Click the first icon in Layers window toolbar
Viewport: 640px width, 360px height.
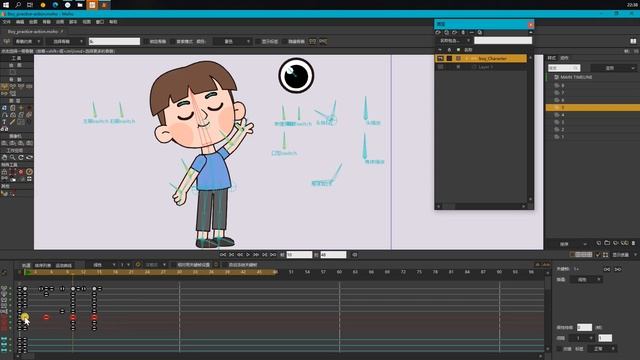pos(438,32)
